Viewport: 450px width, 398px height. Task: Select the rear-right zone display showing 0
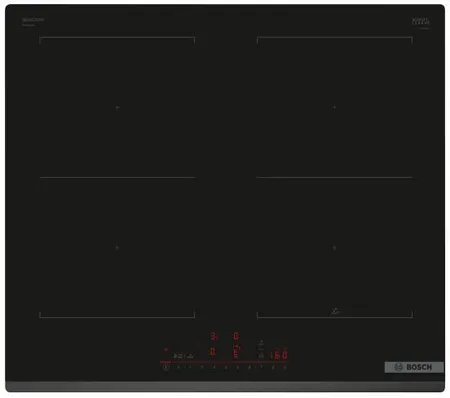point(236,336)
